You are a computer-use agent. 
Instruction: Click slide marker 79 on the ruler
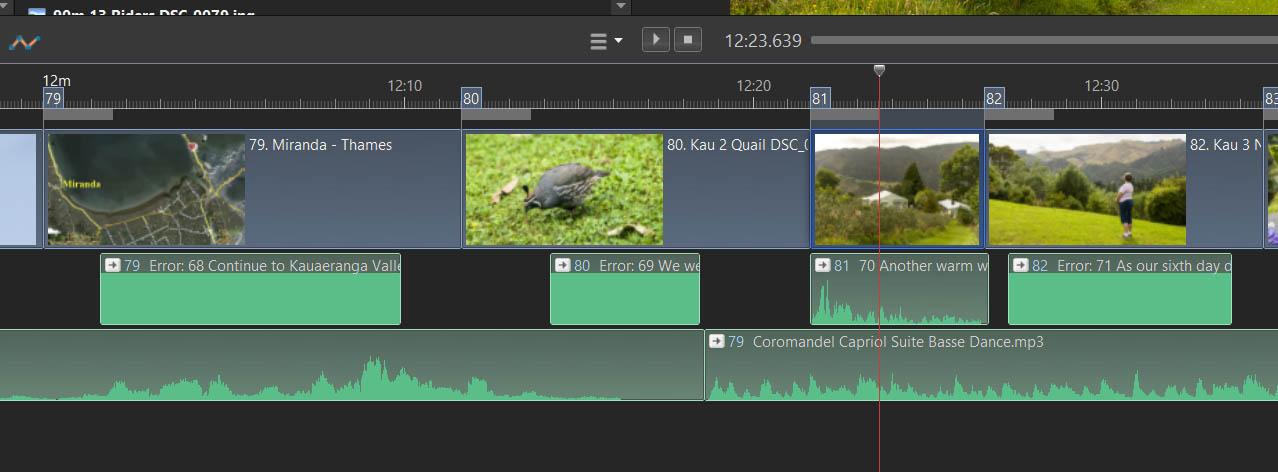tap(53, 98)
